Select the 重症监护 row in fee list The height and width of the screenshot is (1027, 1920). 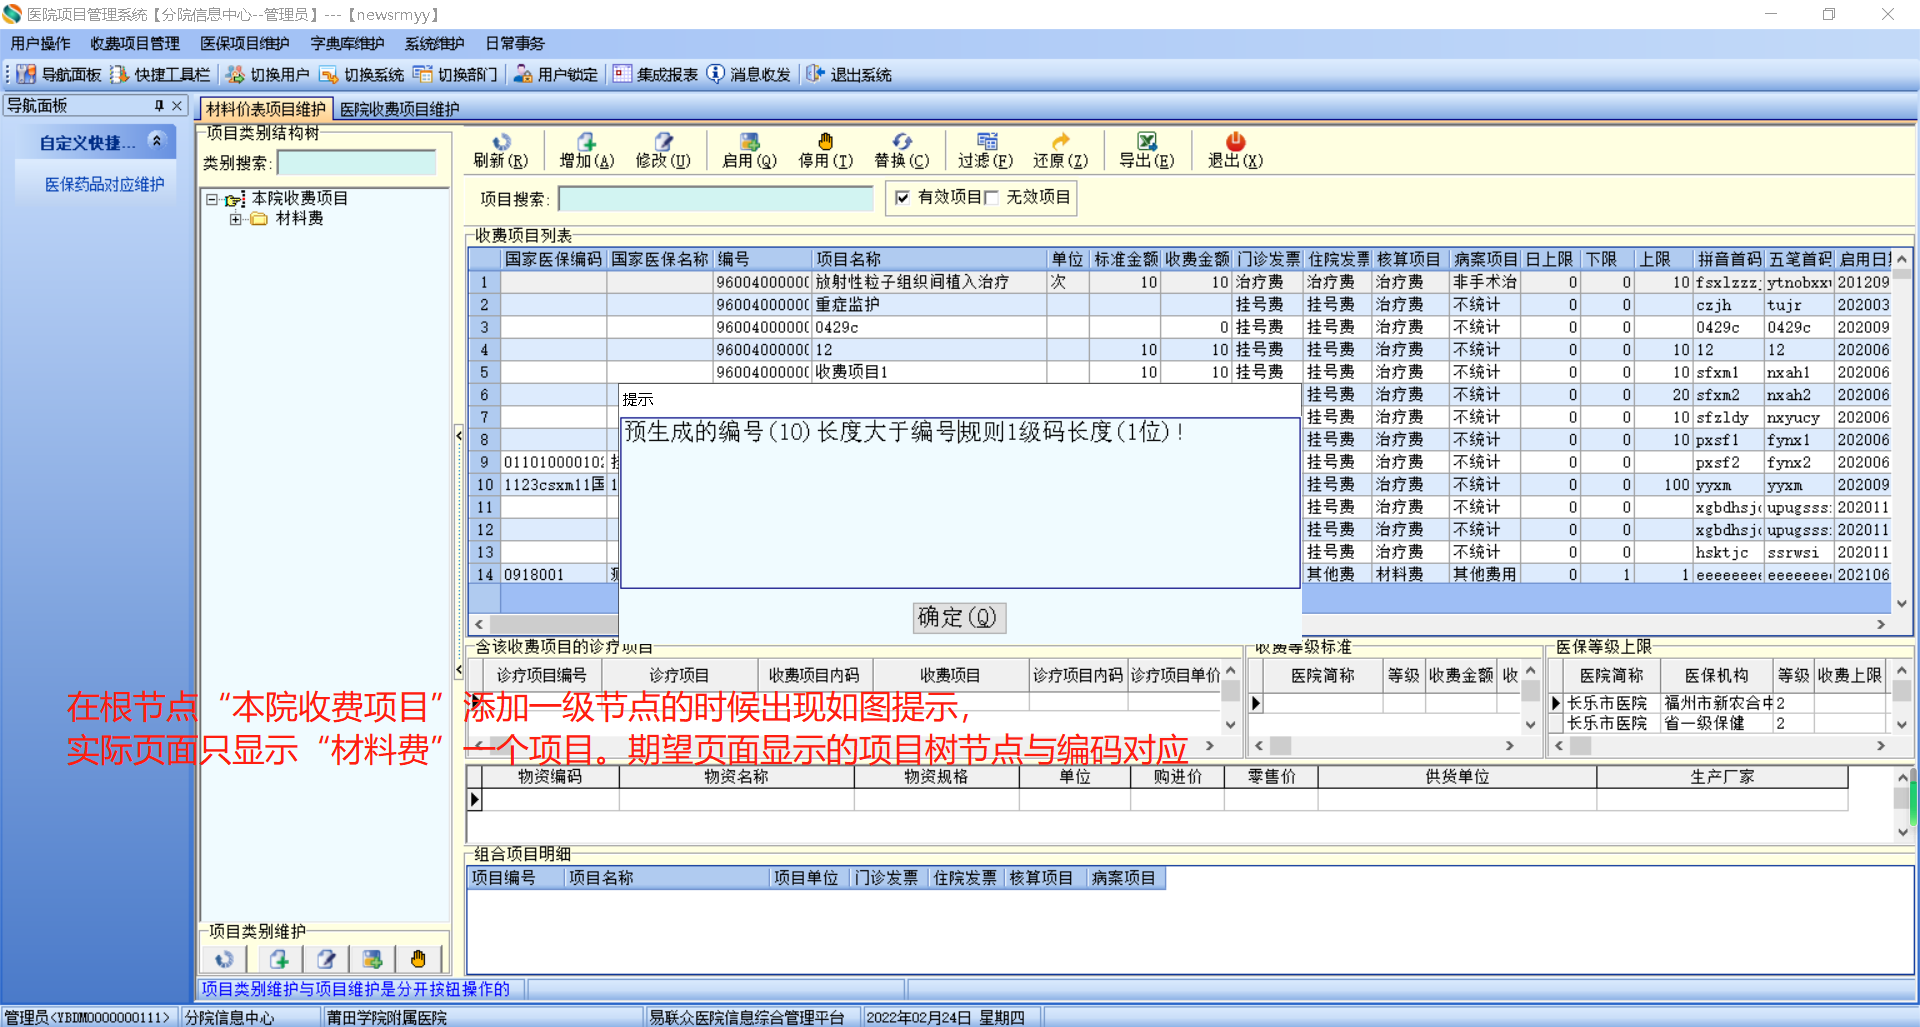coord(1180,305)
